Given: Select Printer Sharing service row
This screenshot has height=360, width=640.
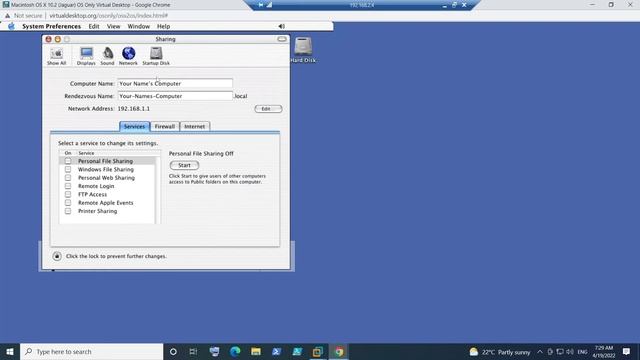Looking at the screenshot, I should [x=107, y=211].
